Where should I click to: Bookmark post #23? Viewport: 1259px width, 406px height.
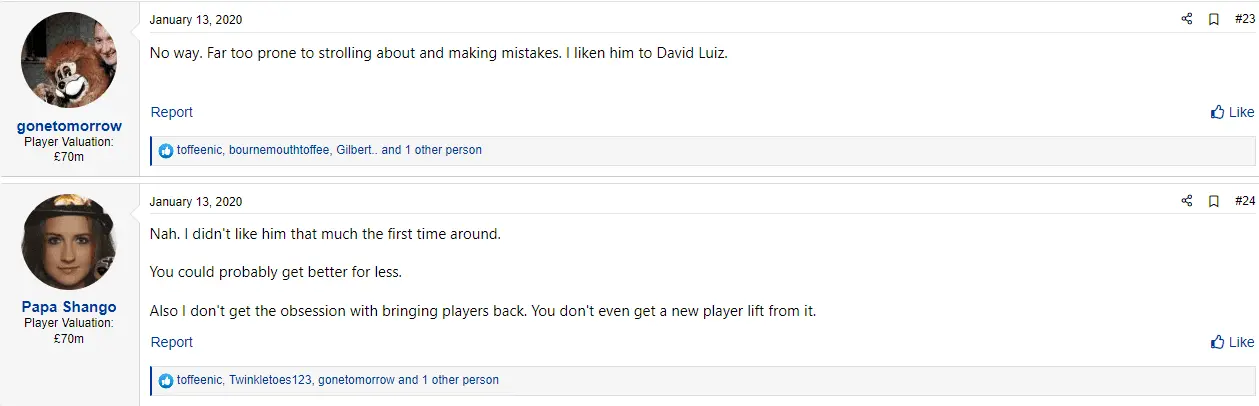(x=1214, y=19)
